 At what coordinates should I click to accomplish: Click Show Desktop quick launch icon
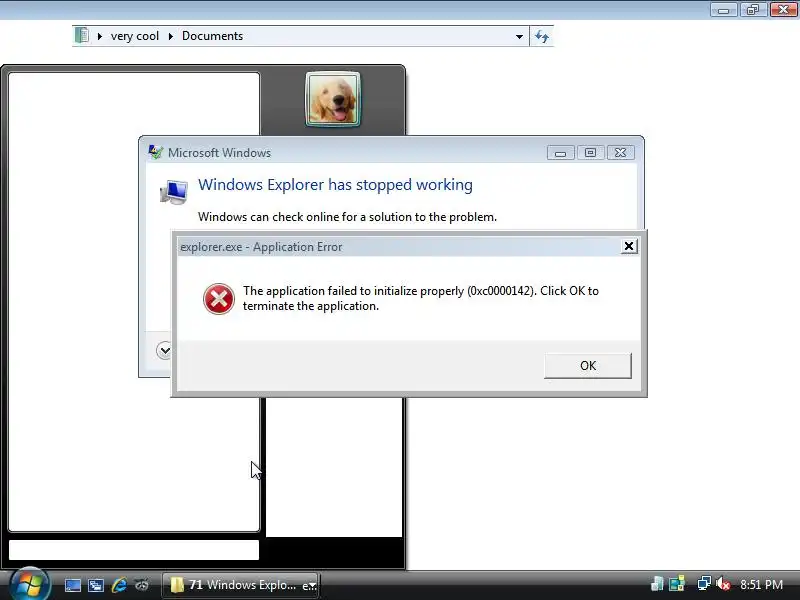(72, 585)
